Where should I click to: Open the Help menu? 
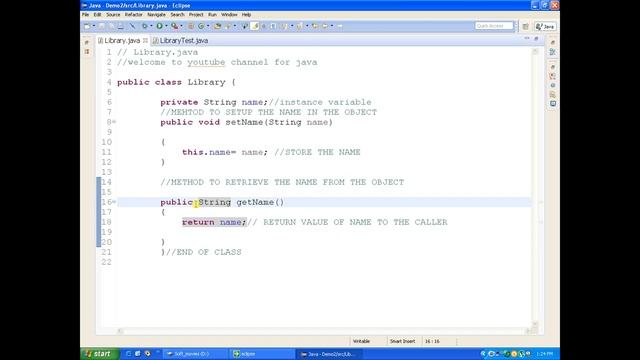pyautogui.click(x=246, y=15)
